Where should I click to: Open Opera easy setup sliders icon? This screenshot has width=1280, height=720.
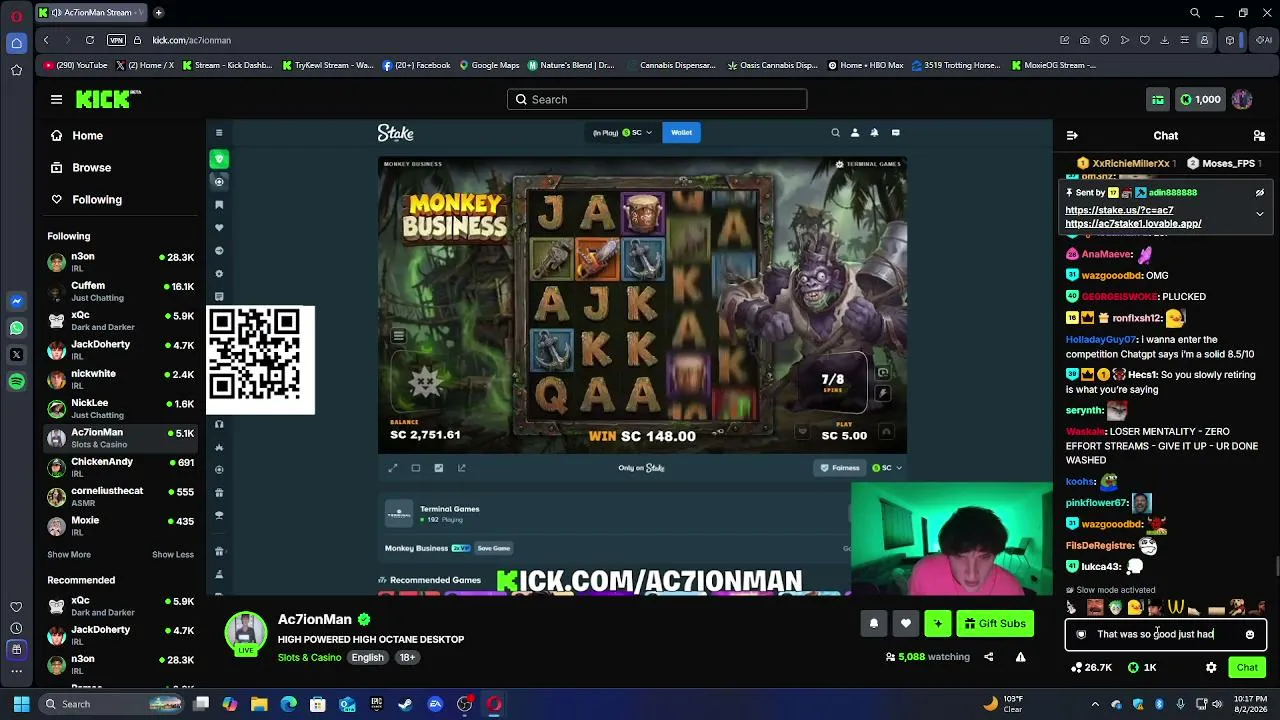click(1184, 40)
